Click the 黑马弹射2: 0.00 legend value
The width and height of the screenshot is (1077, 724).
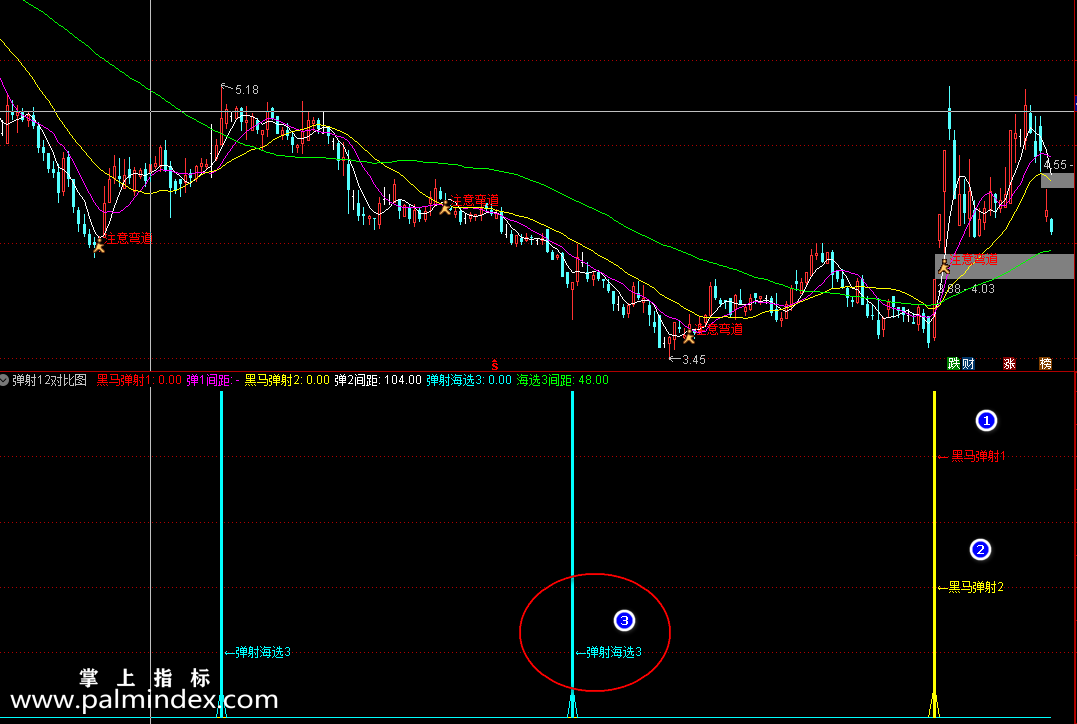tap(287, 380)
